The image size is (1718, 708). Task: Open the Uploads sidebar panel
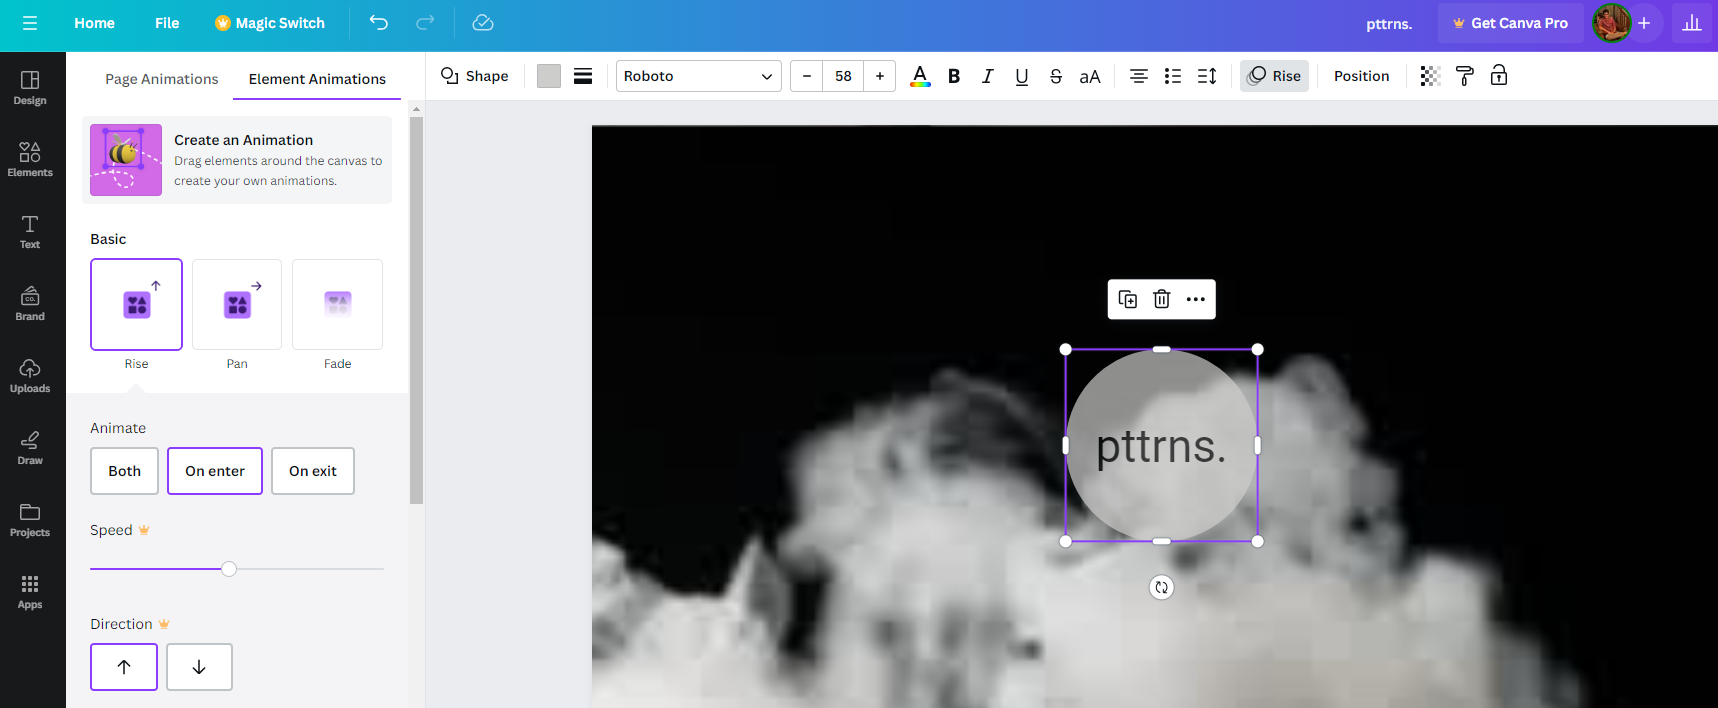coord(30,376)
